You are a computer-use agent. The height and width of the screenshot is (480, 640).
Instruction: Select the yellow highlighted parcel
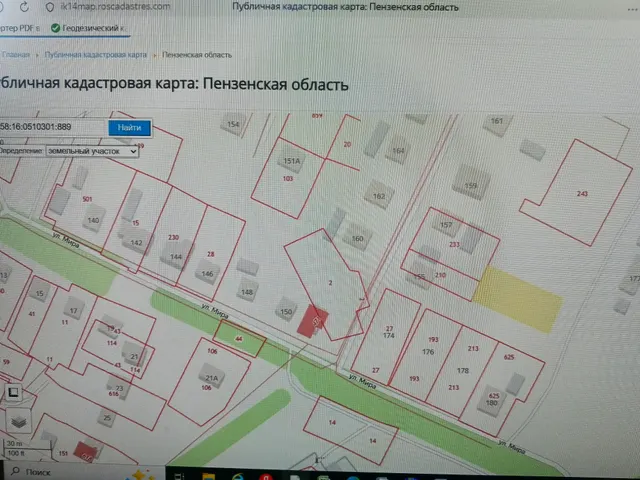518,299
